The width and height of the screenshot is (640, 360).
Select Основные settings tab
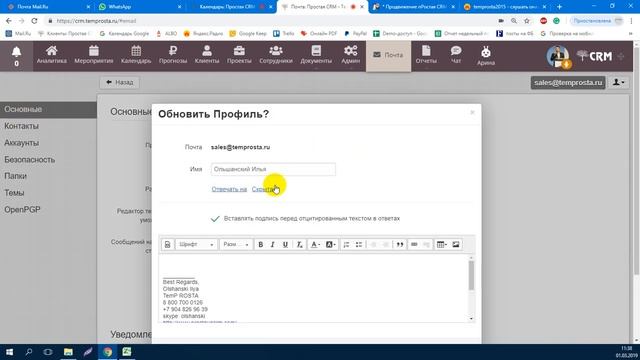(48, 109)
